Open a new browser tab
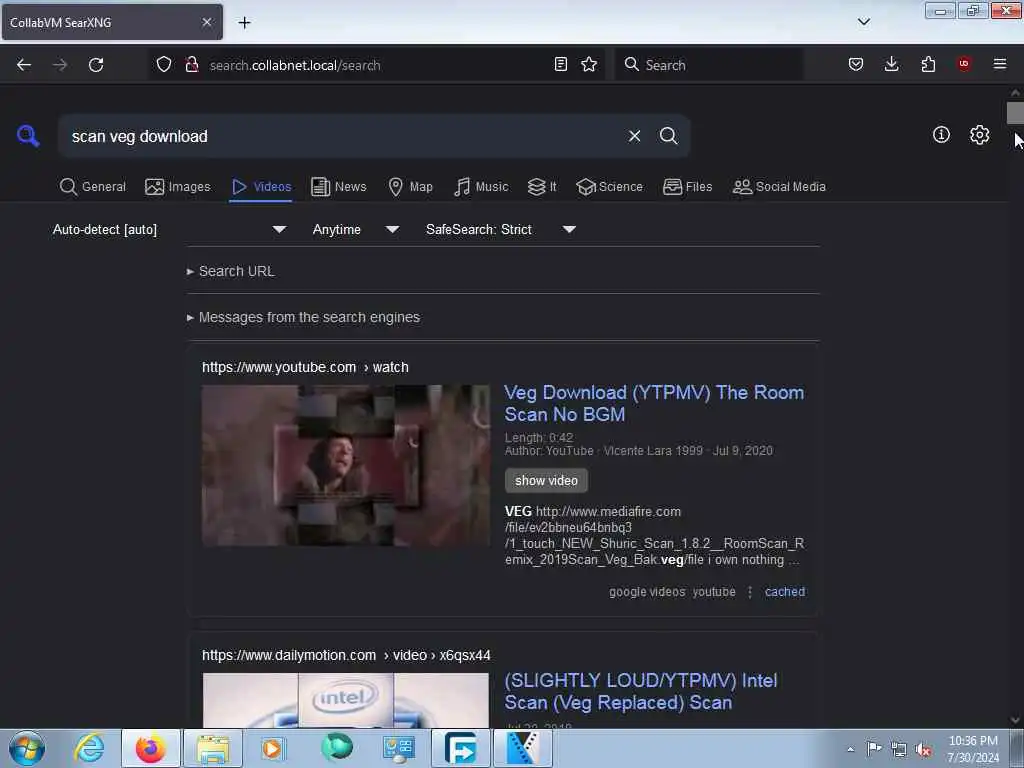 (244, 23)
